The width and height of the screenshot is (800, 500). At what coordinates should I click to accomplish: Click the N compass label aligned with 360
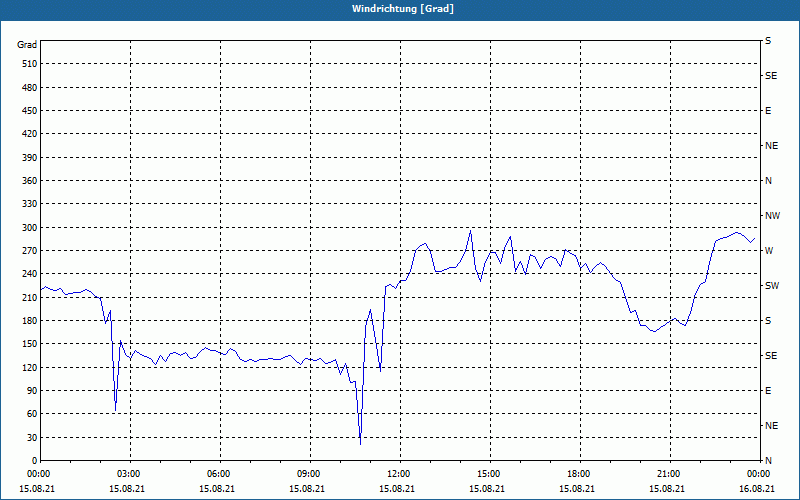pyautogui.click(x=768, y=181)
